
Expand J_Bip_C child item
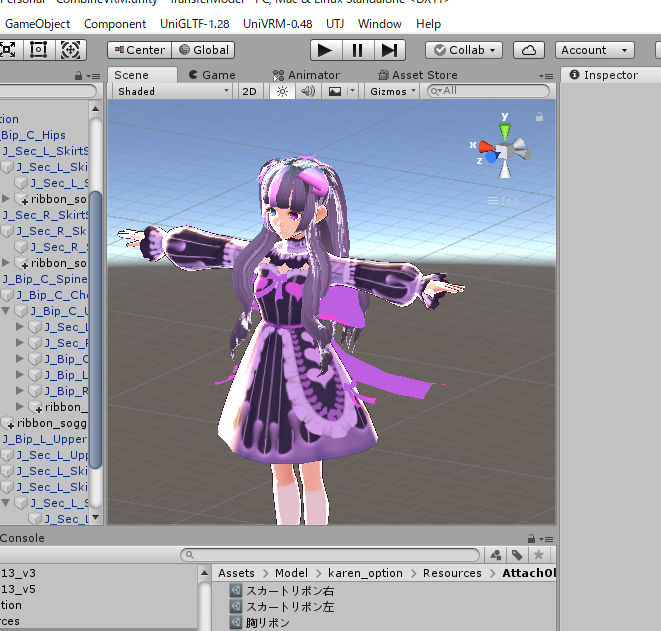coord(20,359)
